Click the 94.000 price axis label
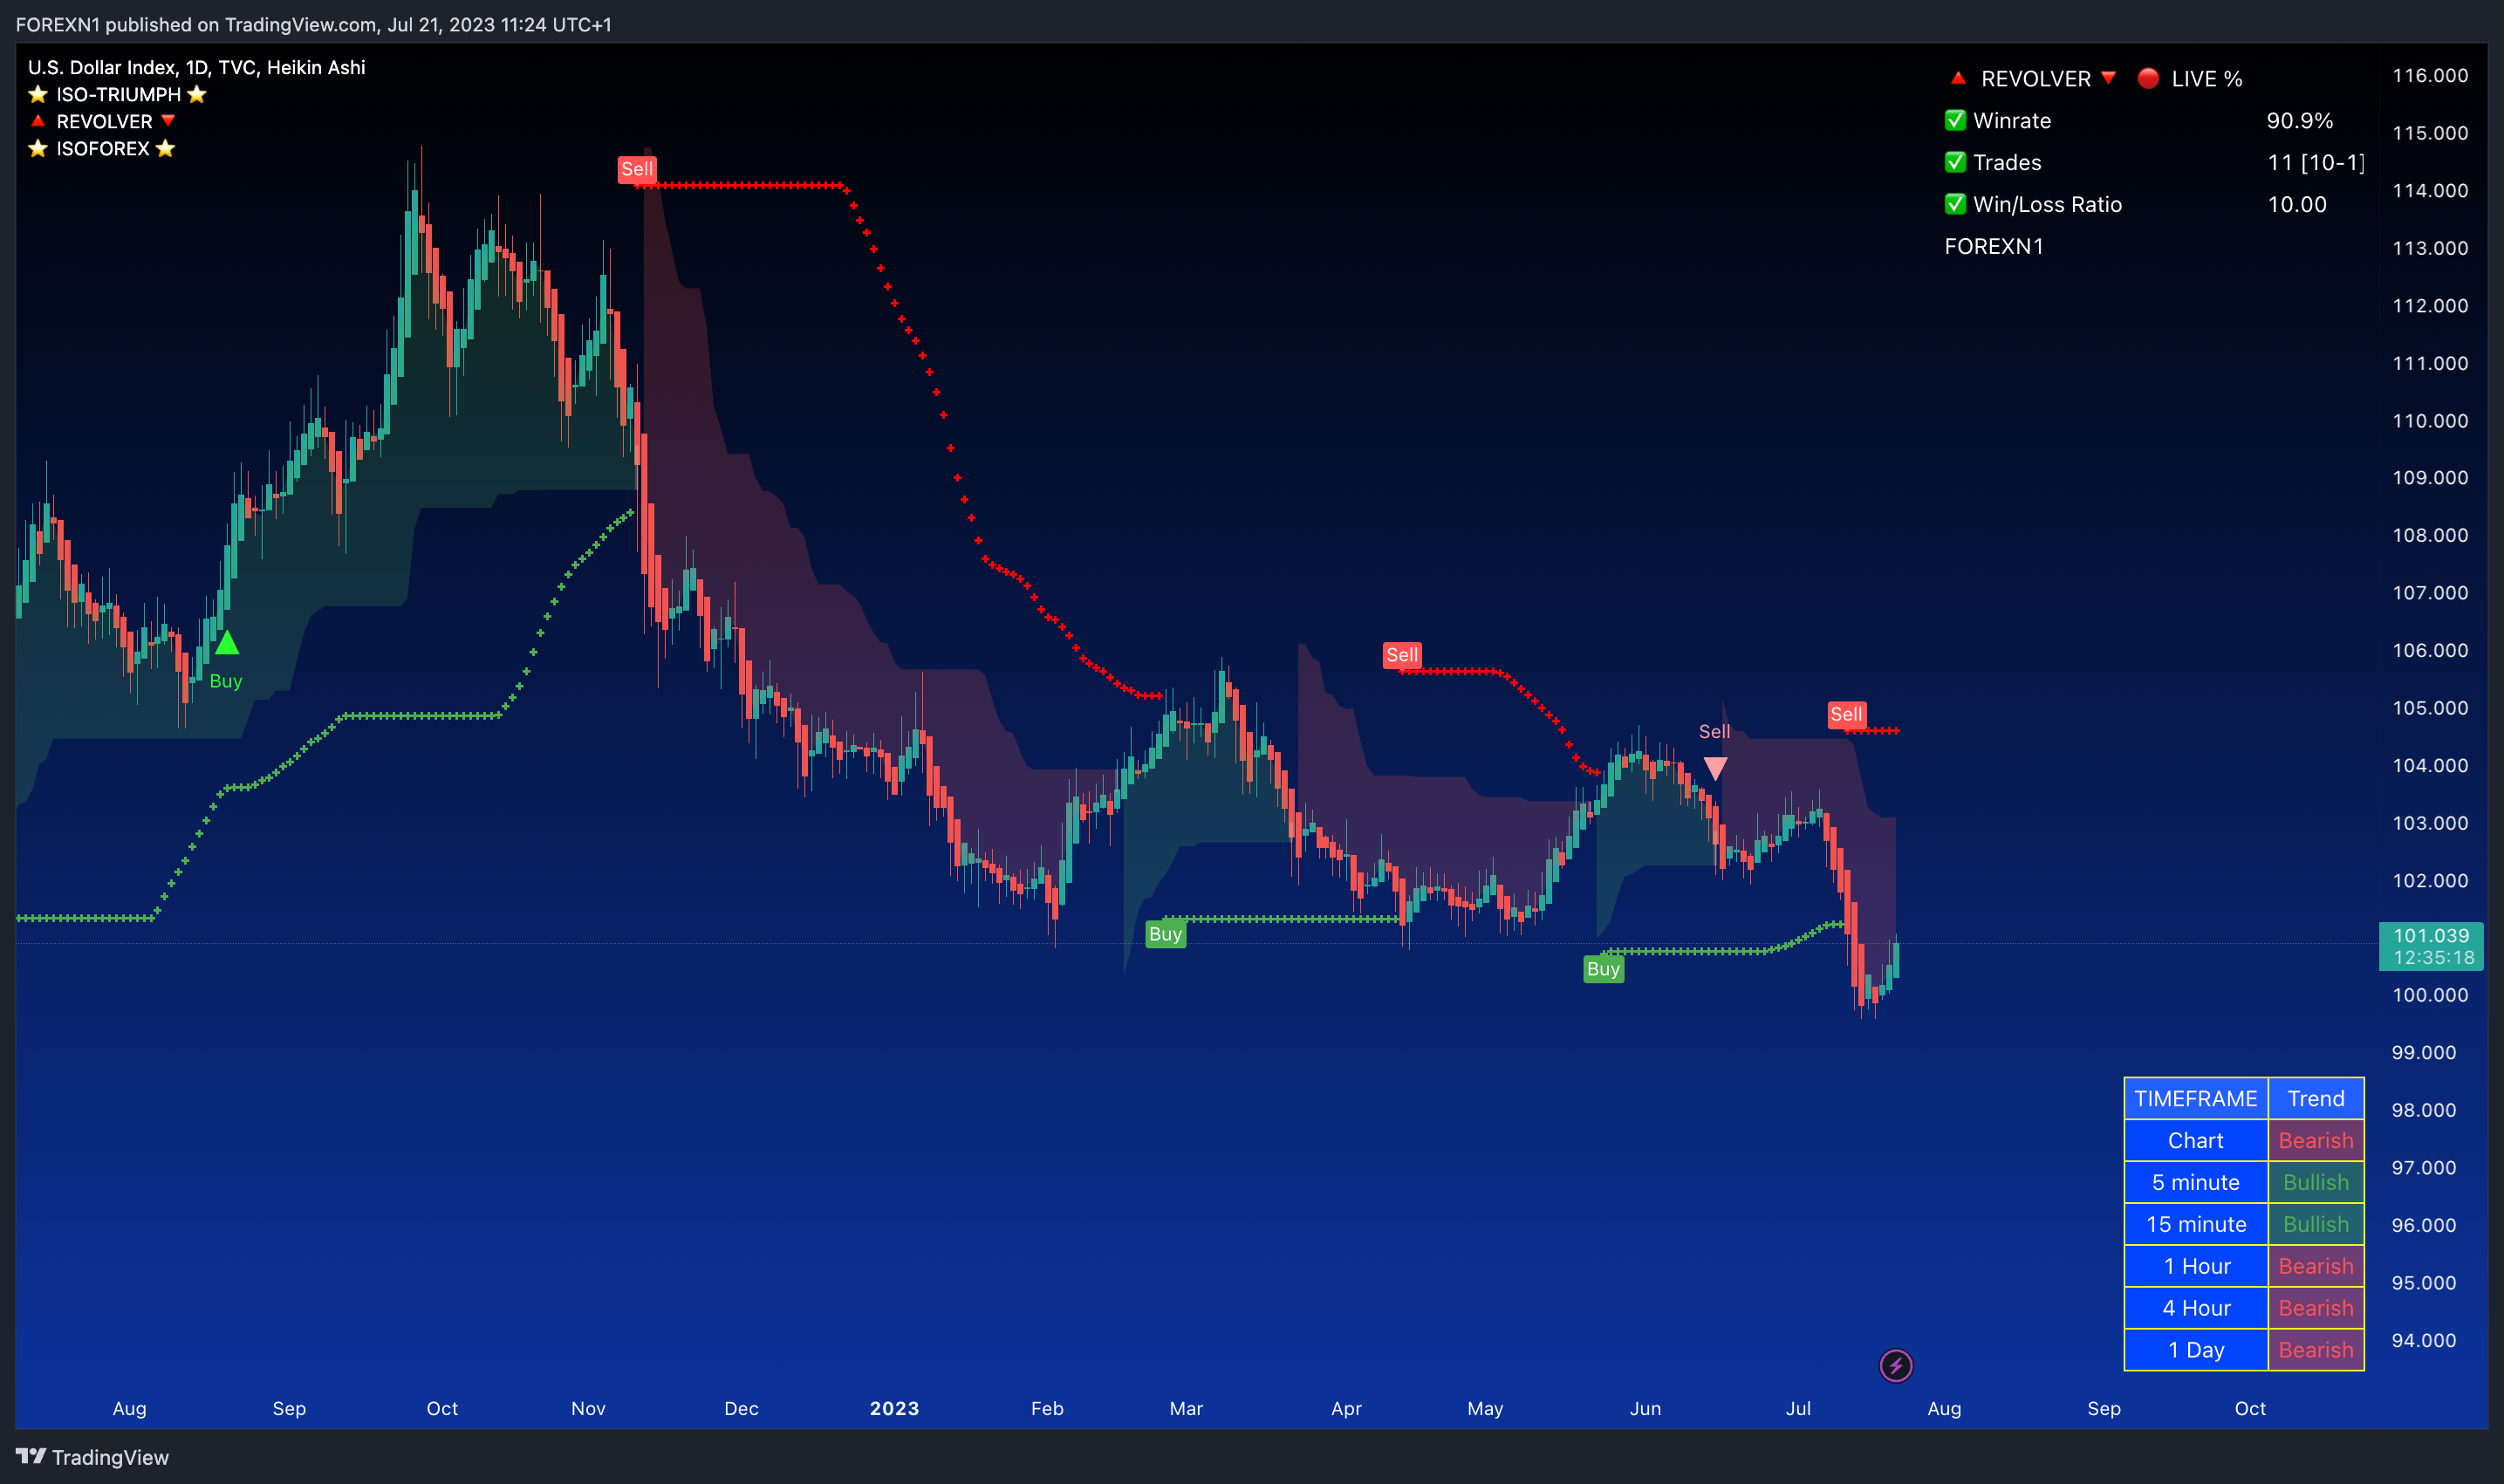This screenshot has height=1484, width=2504. (x=2423, y=1340)
